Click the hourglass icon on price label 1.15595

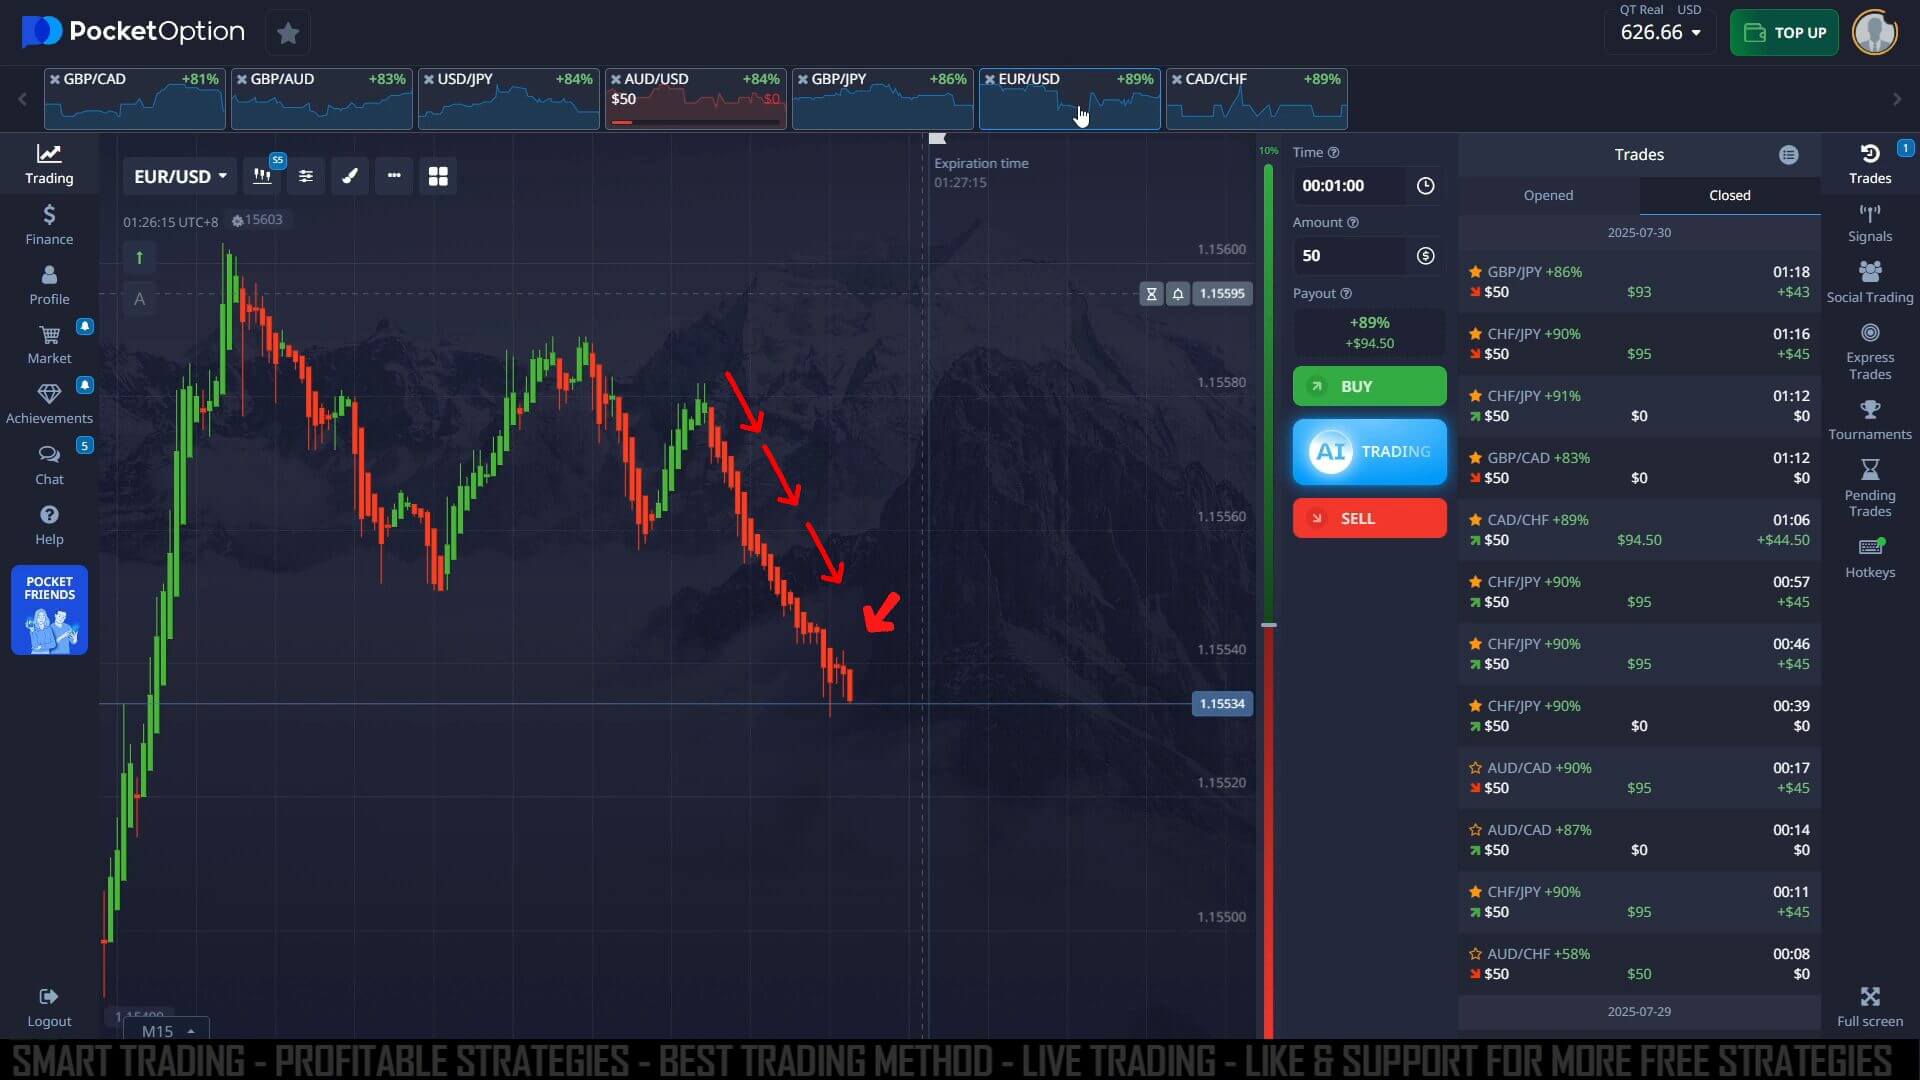1152,294
